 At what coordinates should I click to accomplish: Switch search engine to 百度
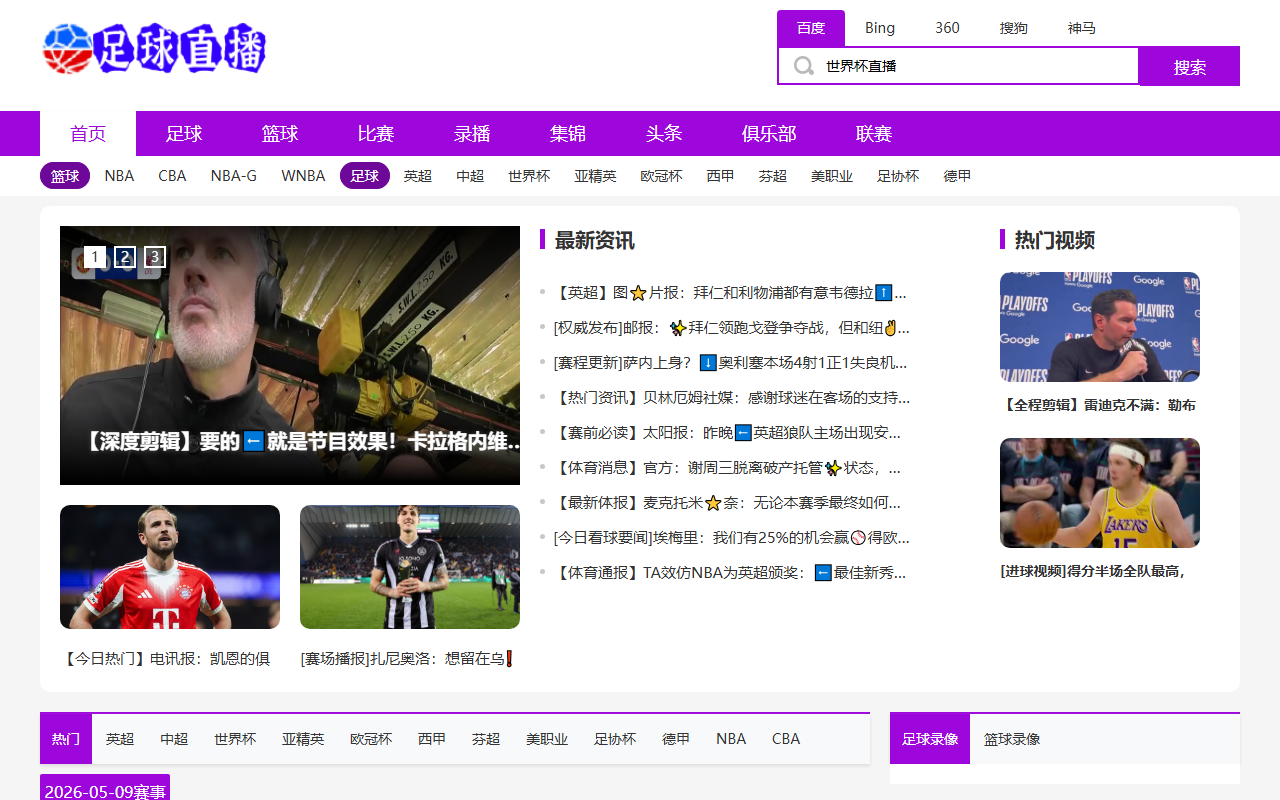811,28
